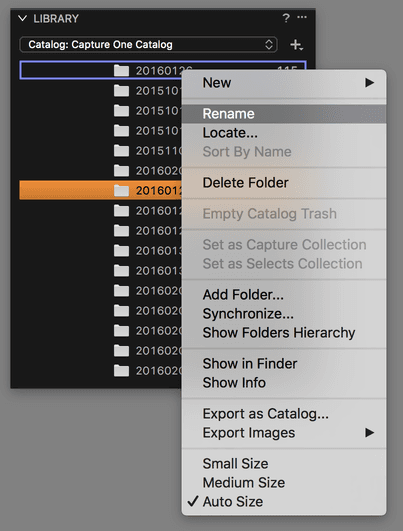Open the Library panel three-dots options menu
This screenshot has width=403, height=531.
click(x=302, y=17)
